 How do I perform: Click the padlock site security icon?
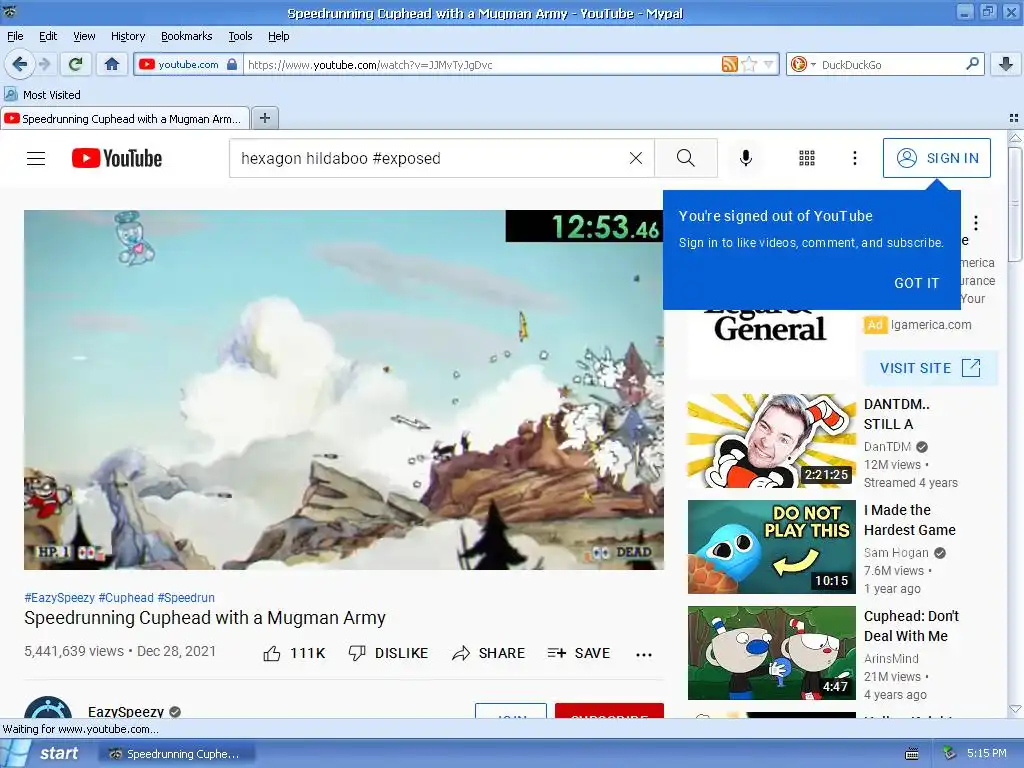[x=232, y=64]
